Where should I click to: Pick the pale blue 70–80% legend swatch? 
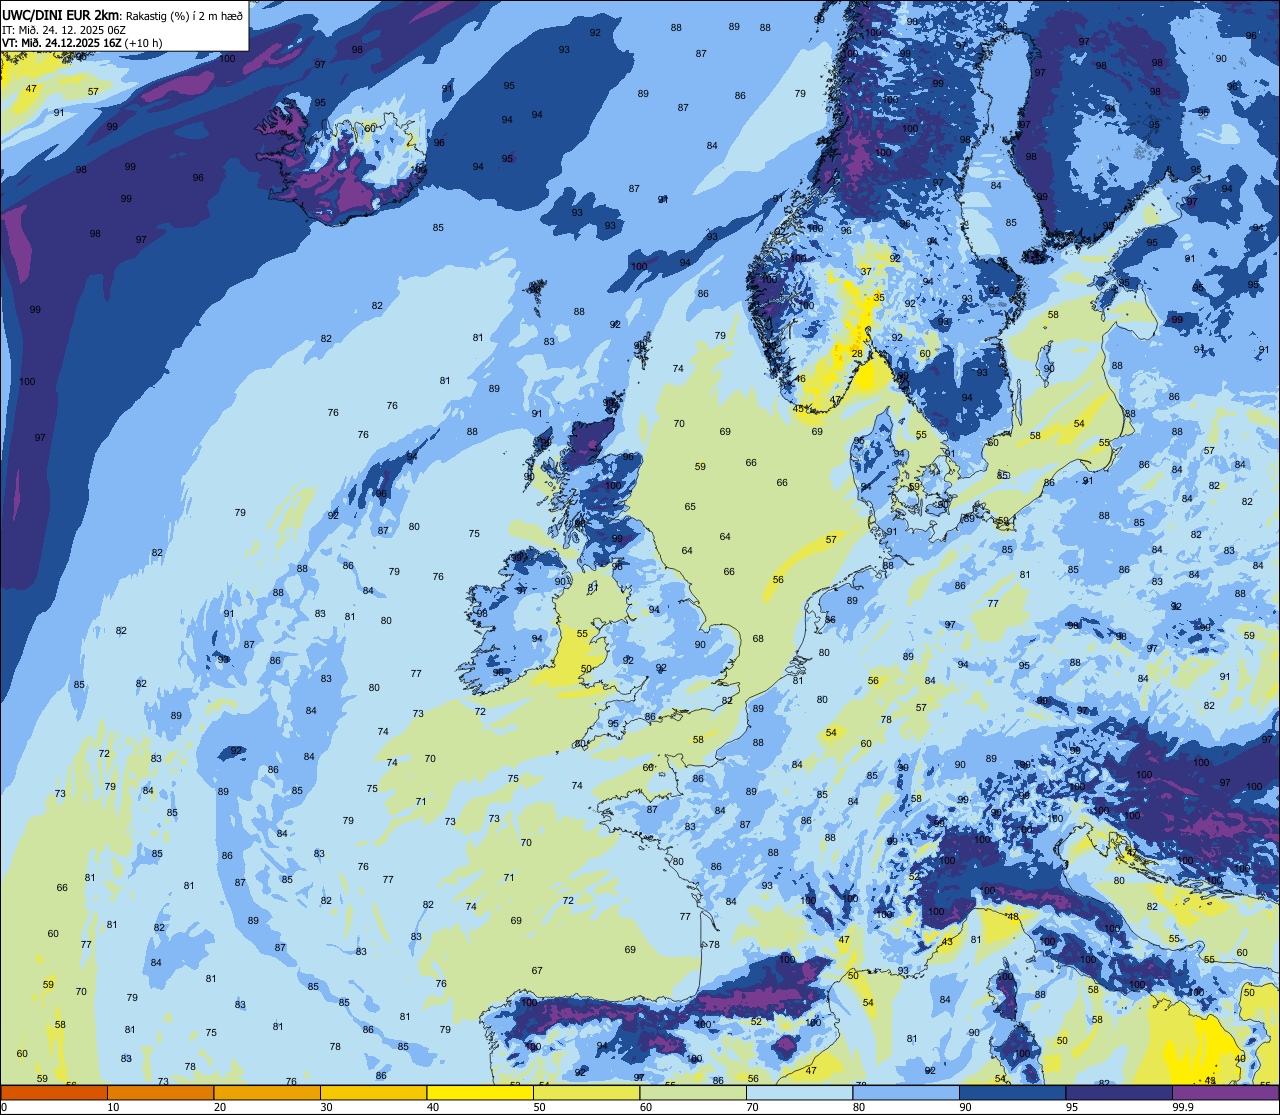pos(799,1092)
